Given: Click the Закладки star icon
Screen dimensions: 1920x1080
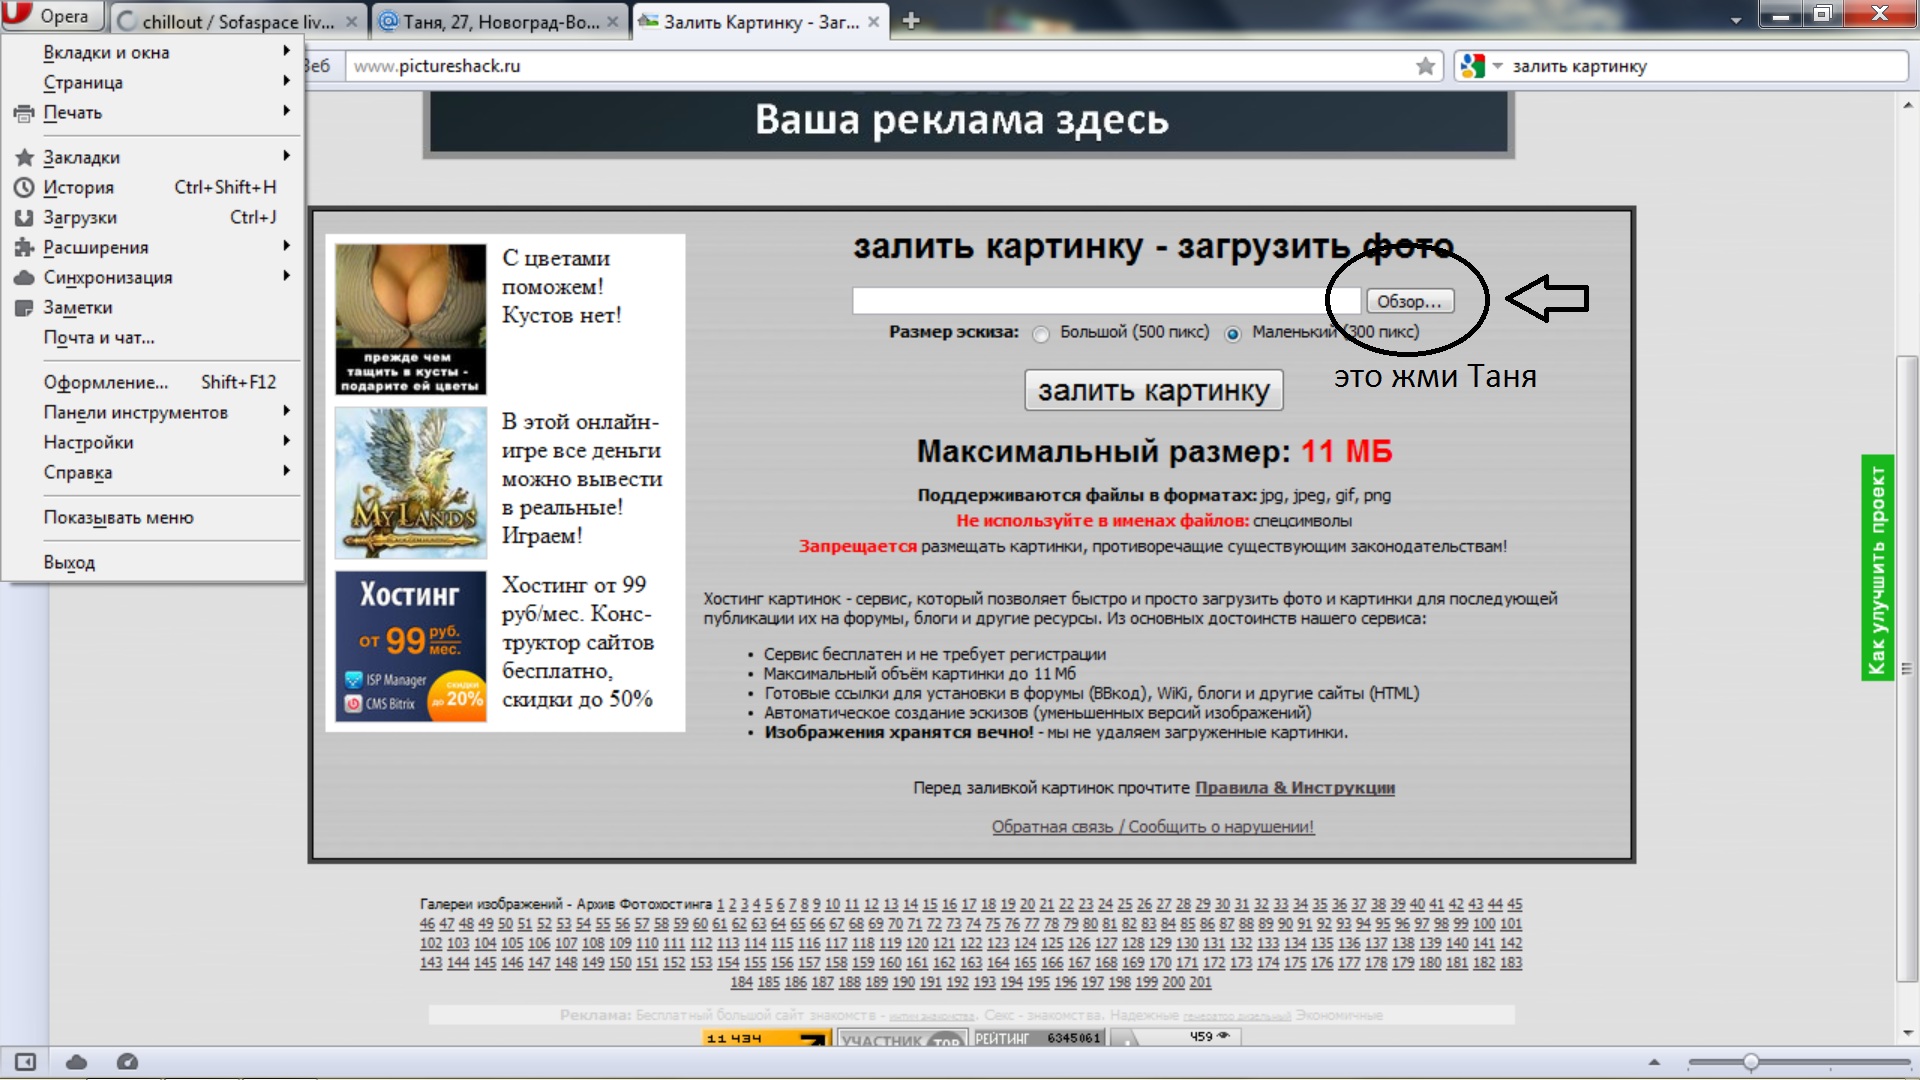Looking at the screenshot, I should coord(24,158).
